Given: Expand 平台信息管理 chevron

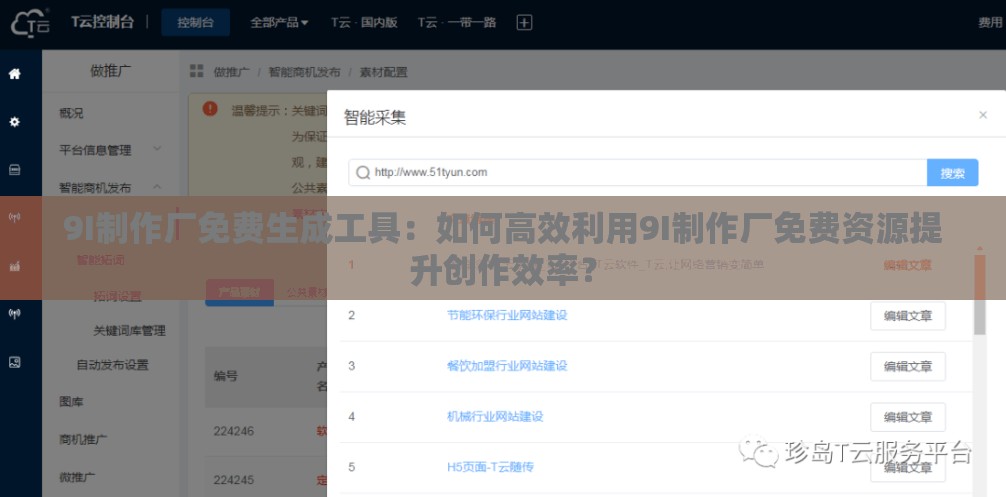Looking at the screenshot, I should coord(157,149).
